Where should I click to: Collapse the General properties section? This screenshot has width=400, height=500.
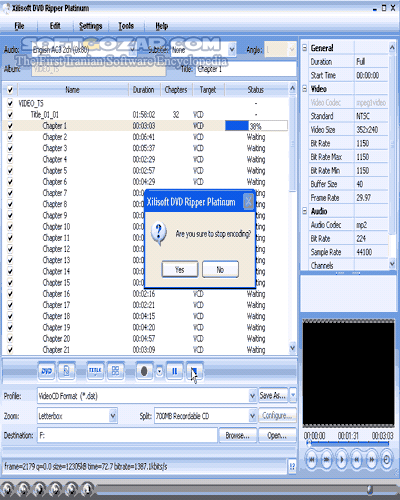click(305, 48)
